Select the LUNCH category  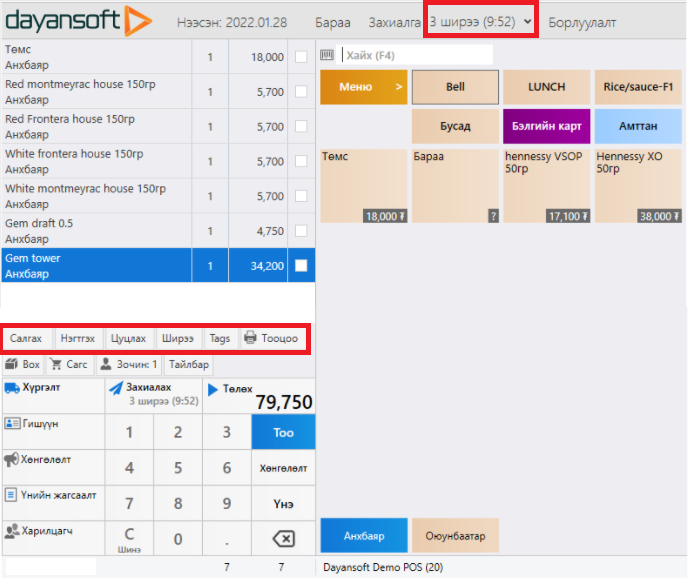pyautogui.click(x=546, y=87)
